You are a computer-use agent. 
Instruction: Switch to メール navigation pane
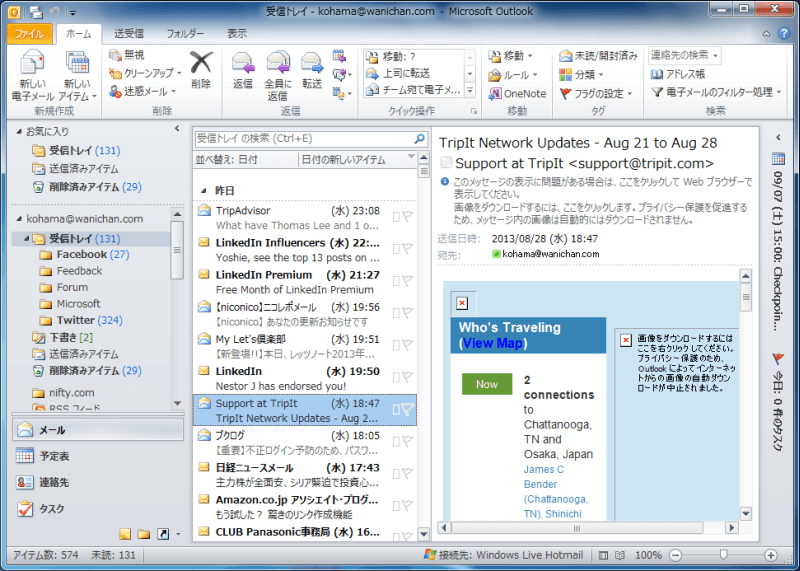(x=97, y=430)
